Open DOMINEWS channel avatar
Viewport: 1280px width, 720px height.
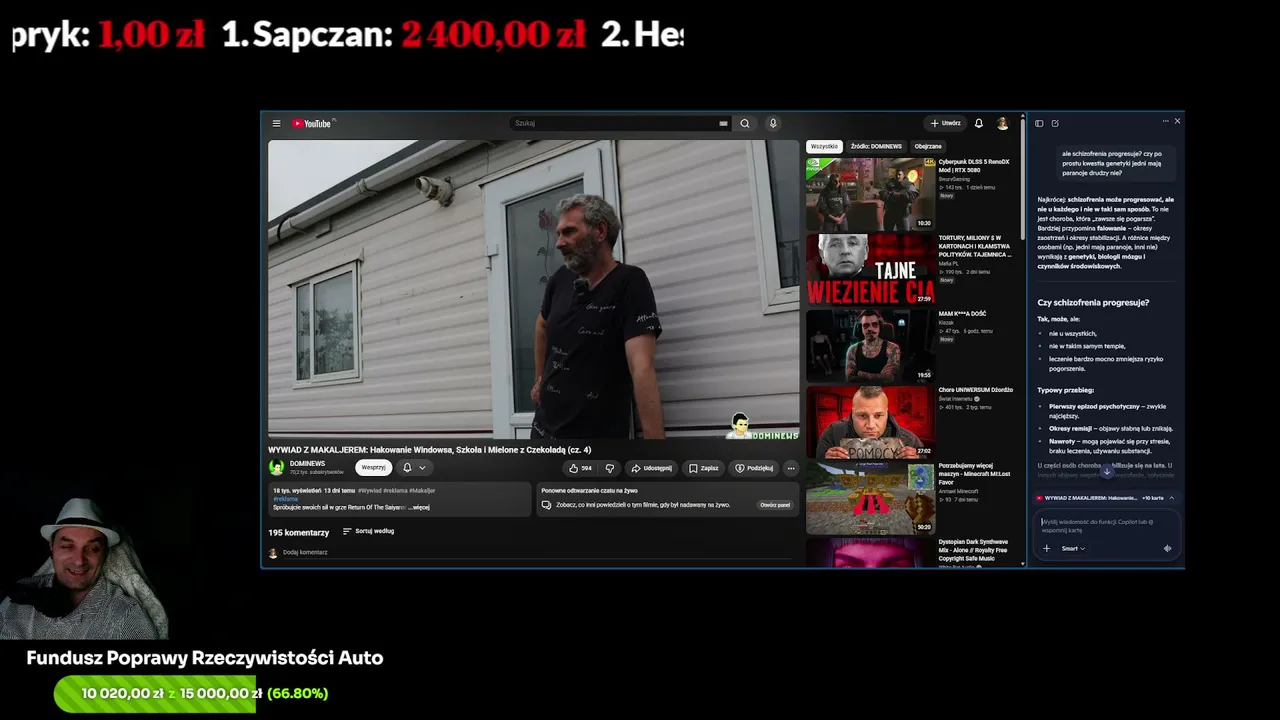click(x=276, y=467)
